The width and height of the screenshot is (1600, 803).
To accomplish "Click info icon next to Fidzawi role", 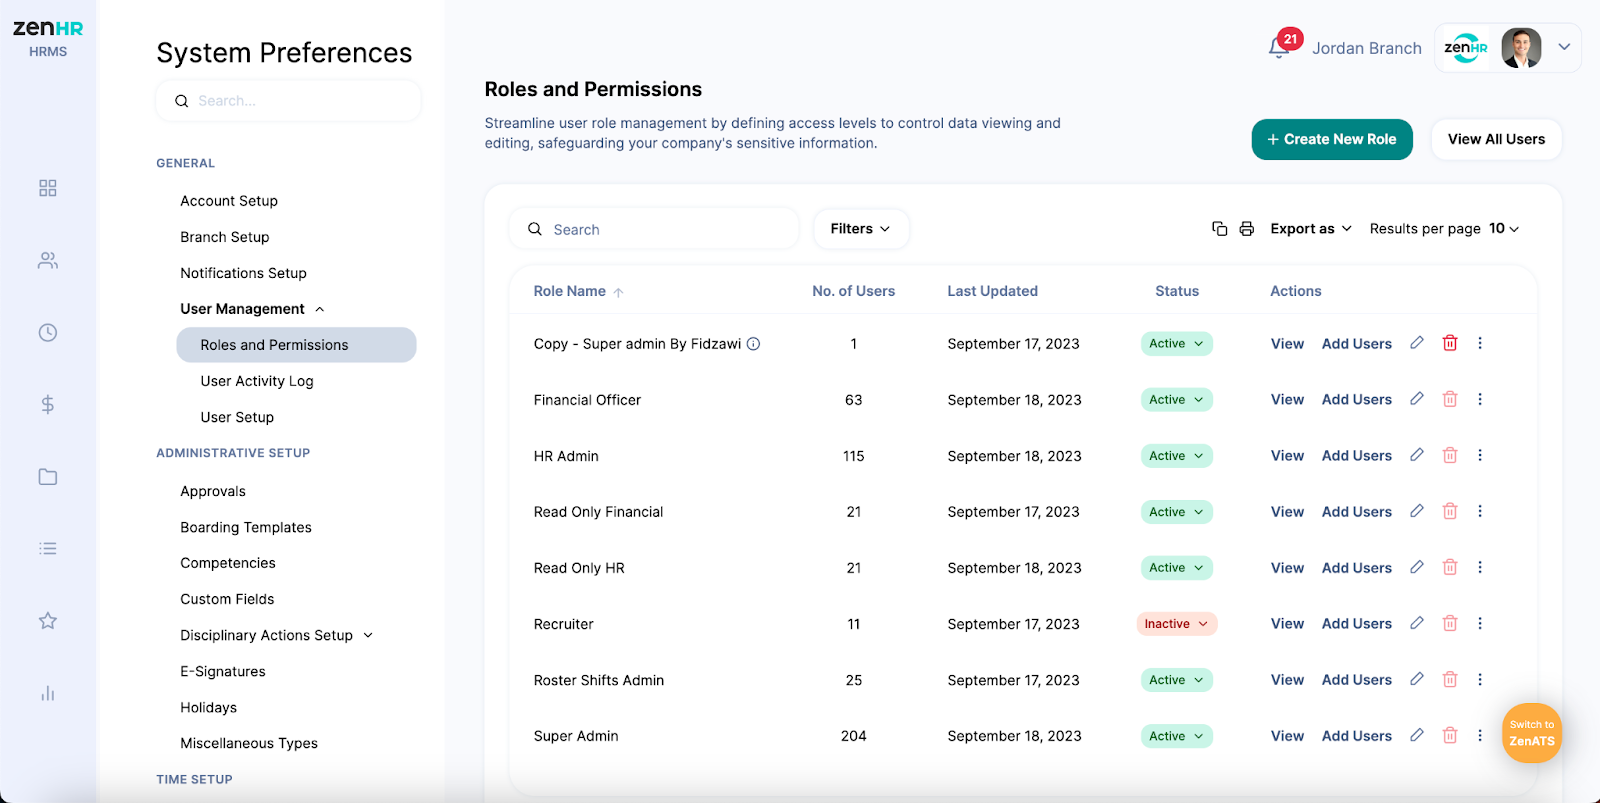I will coord(753,344).
